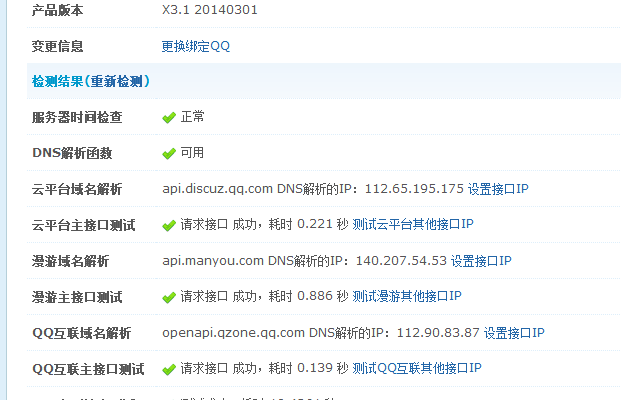
Task: Open 测试QQ互联其他接口IP link
Action: pyautogui.click(x=417, y=368)
